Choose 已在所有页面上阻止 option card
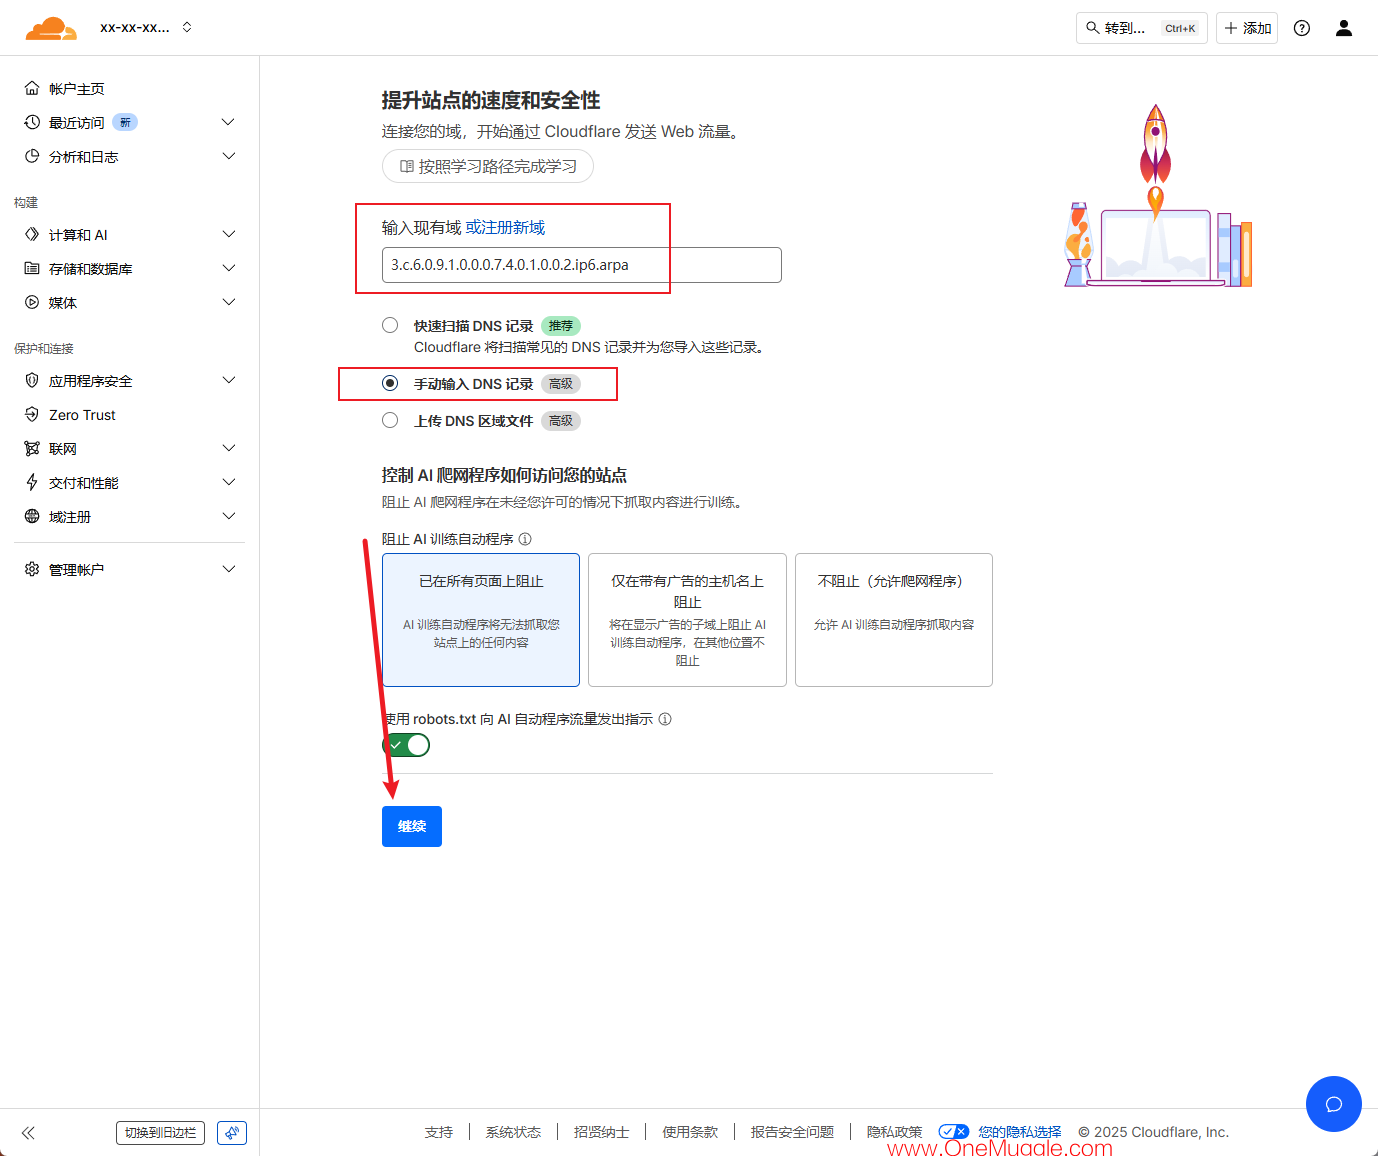 pos(481,620)
